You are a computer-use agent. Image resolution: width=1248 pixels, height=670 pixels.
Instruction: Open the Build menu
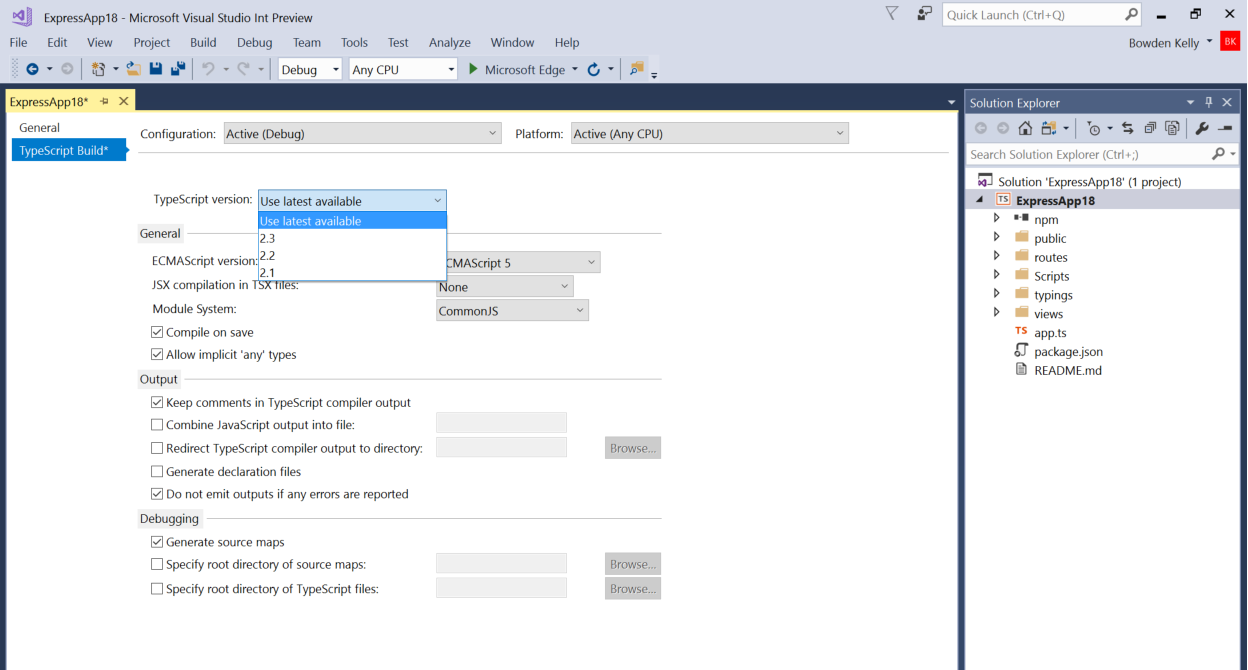[203, 42]
